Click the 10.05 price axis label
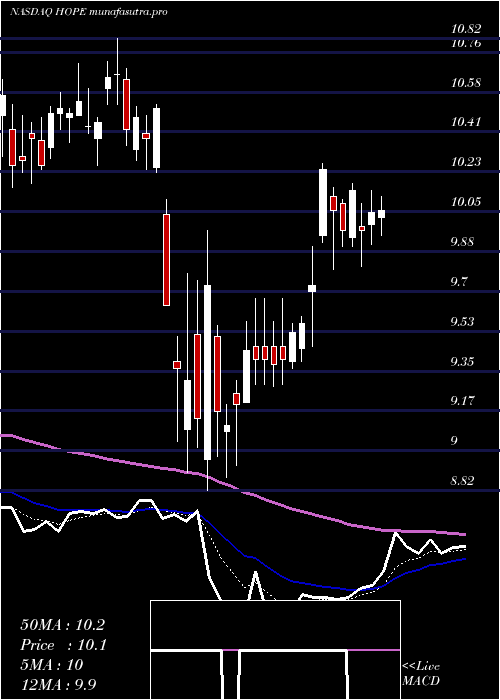 (466, 202)
